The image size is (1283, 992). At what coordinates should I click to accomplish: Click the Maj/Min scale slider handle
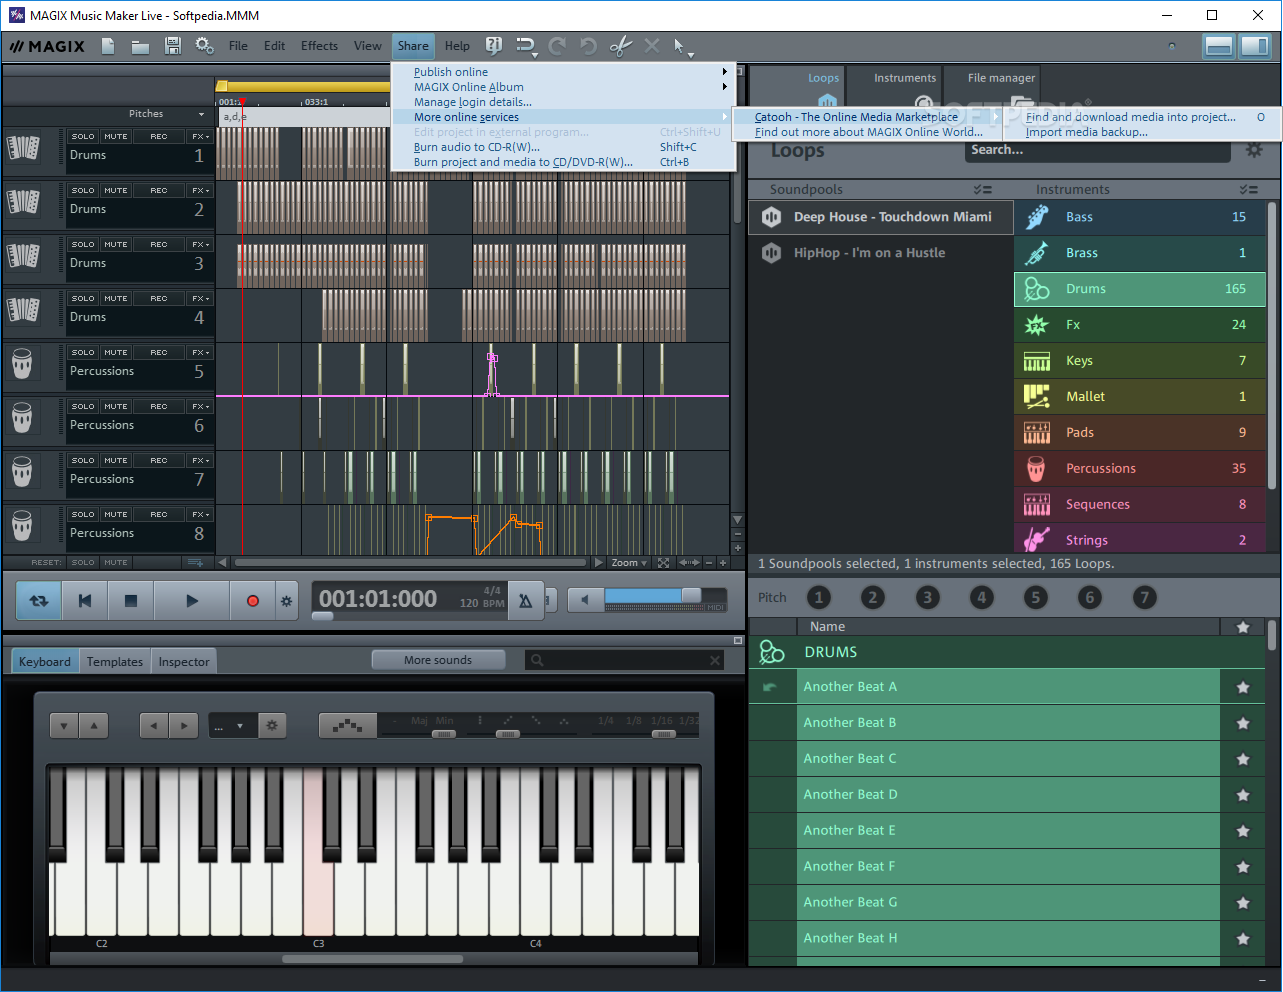444,735
